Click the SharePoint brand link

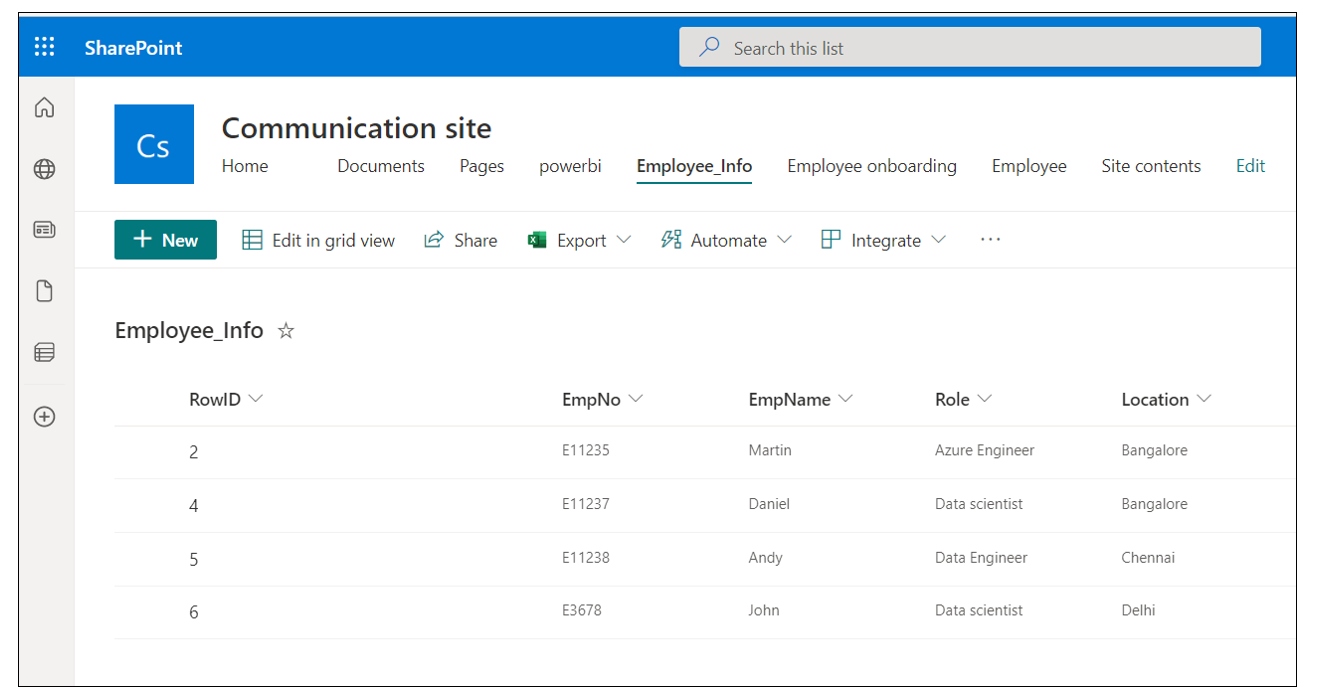click(x=133, y=48)
